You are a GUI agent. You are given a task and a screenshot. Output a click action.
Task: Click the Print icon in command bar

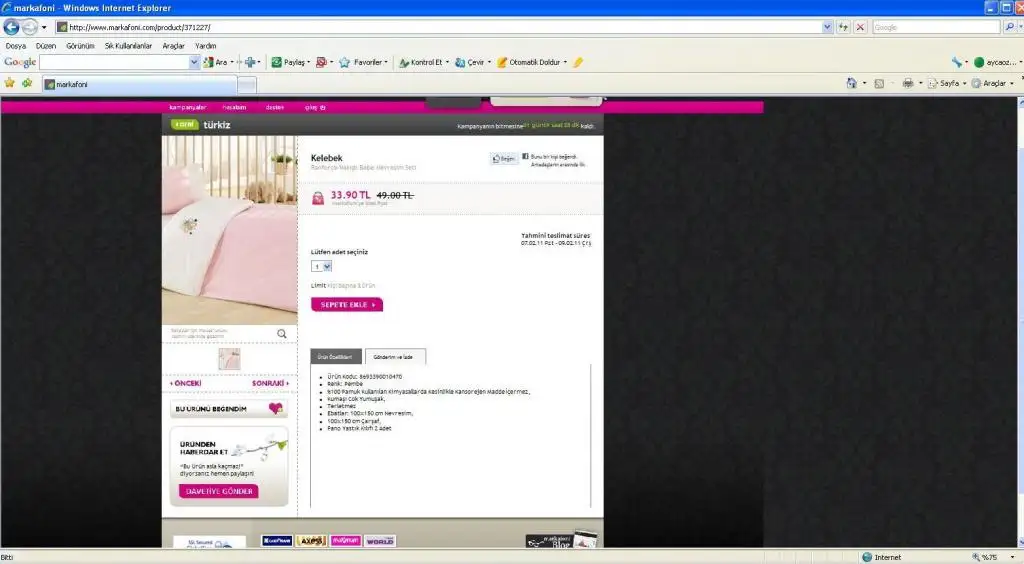click(x=907, y=83)
